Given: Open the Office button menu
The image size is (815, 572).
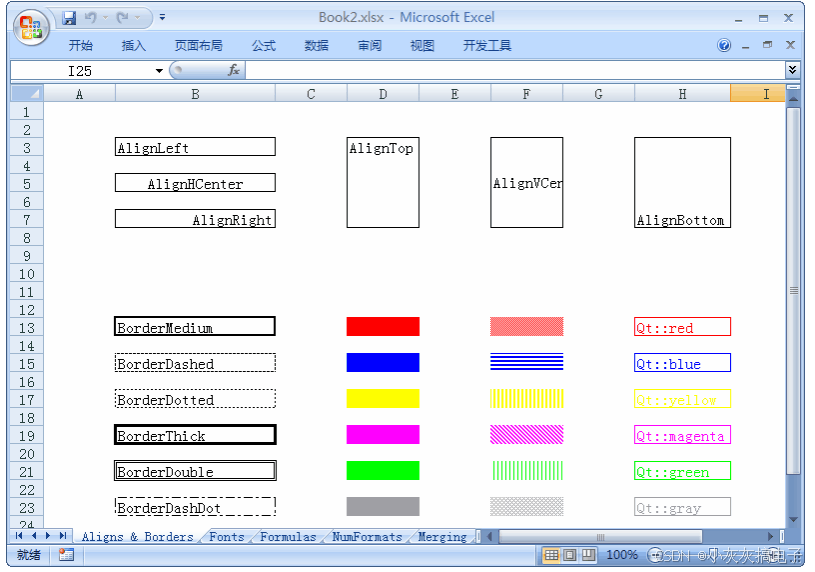Looking at the screenshot, I should [31, 27].
